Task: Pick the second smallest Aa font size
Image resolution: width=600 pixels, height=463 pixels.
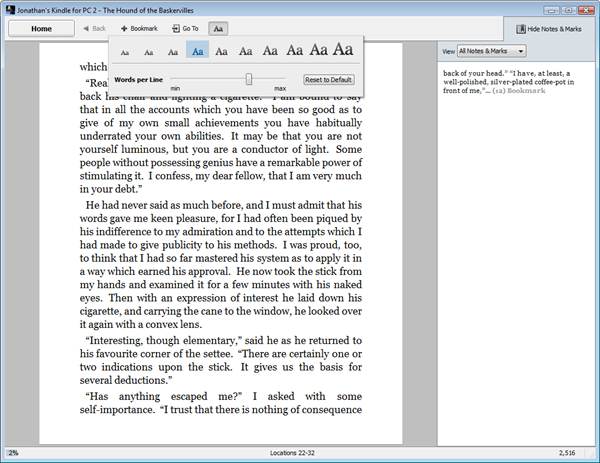Action: click(x=148, y=51)
